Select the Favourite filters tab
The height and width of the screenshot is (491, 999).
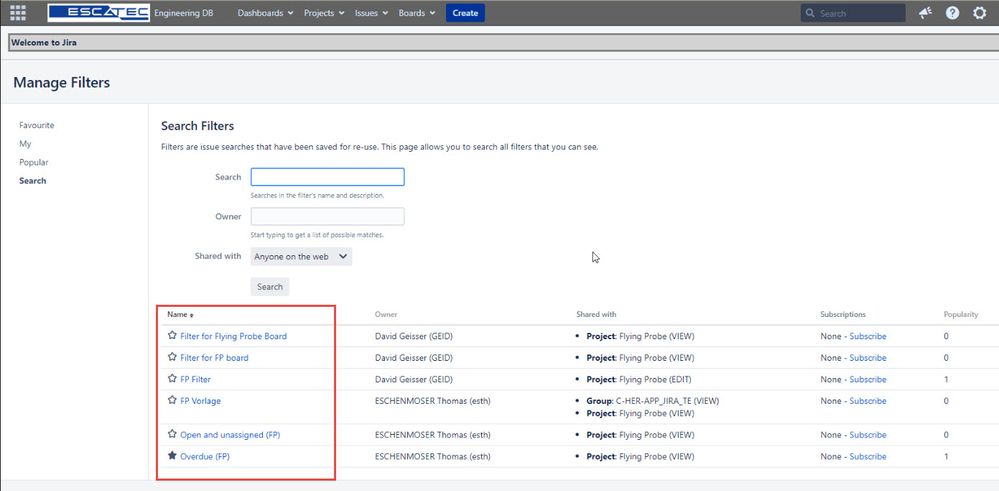[37, 125]
